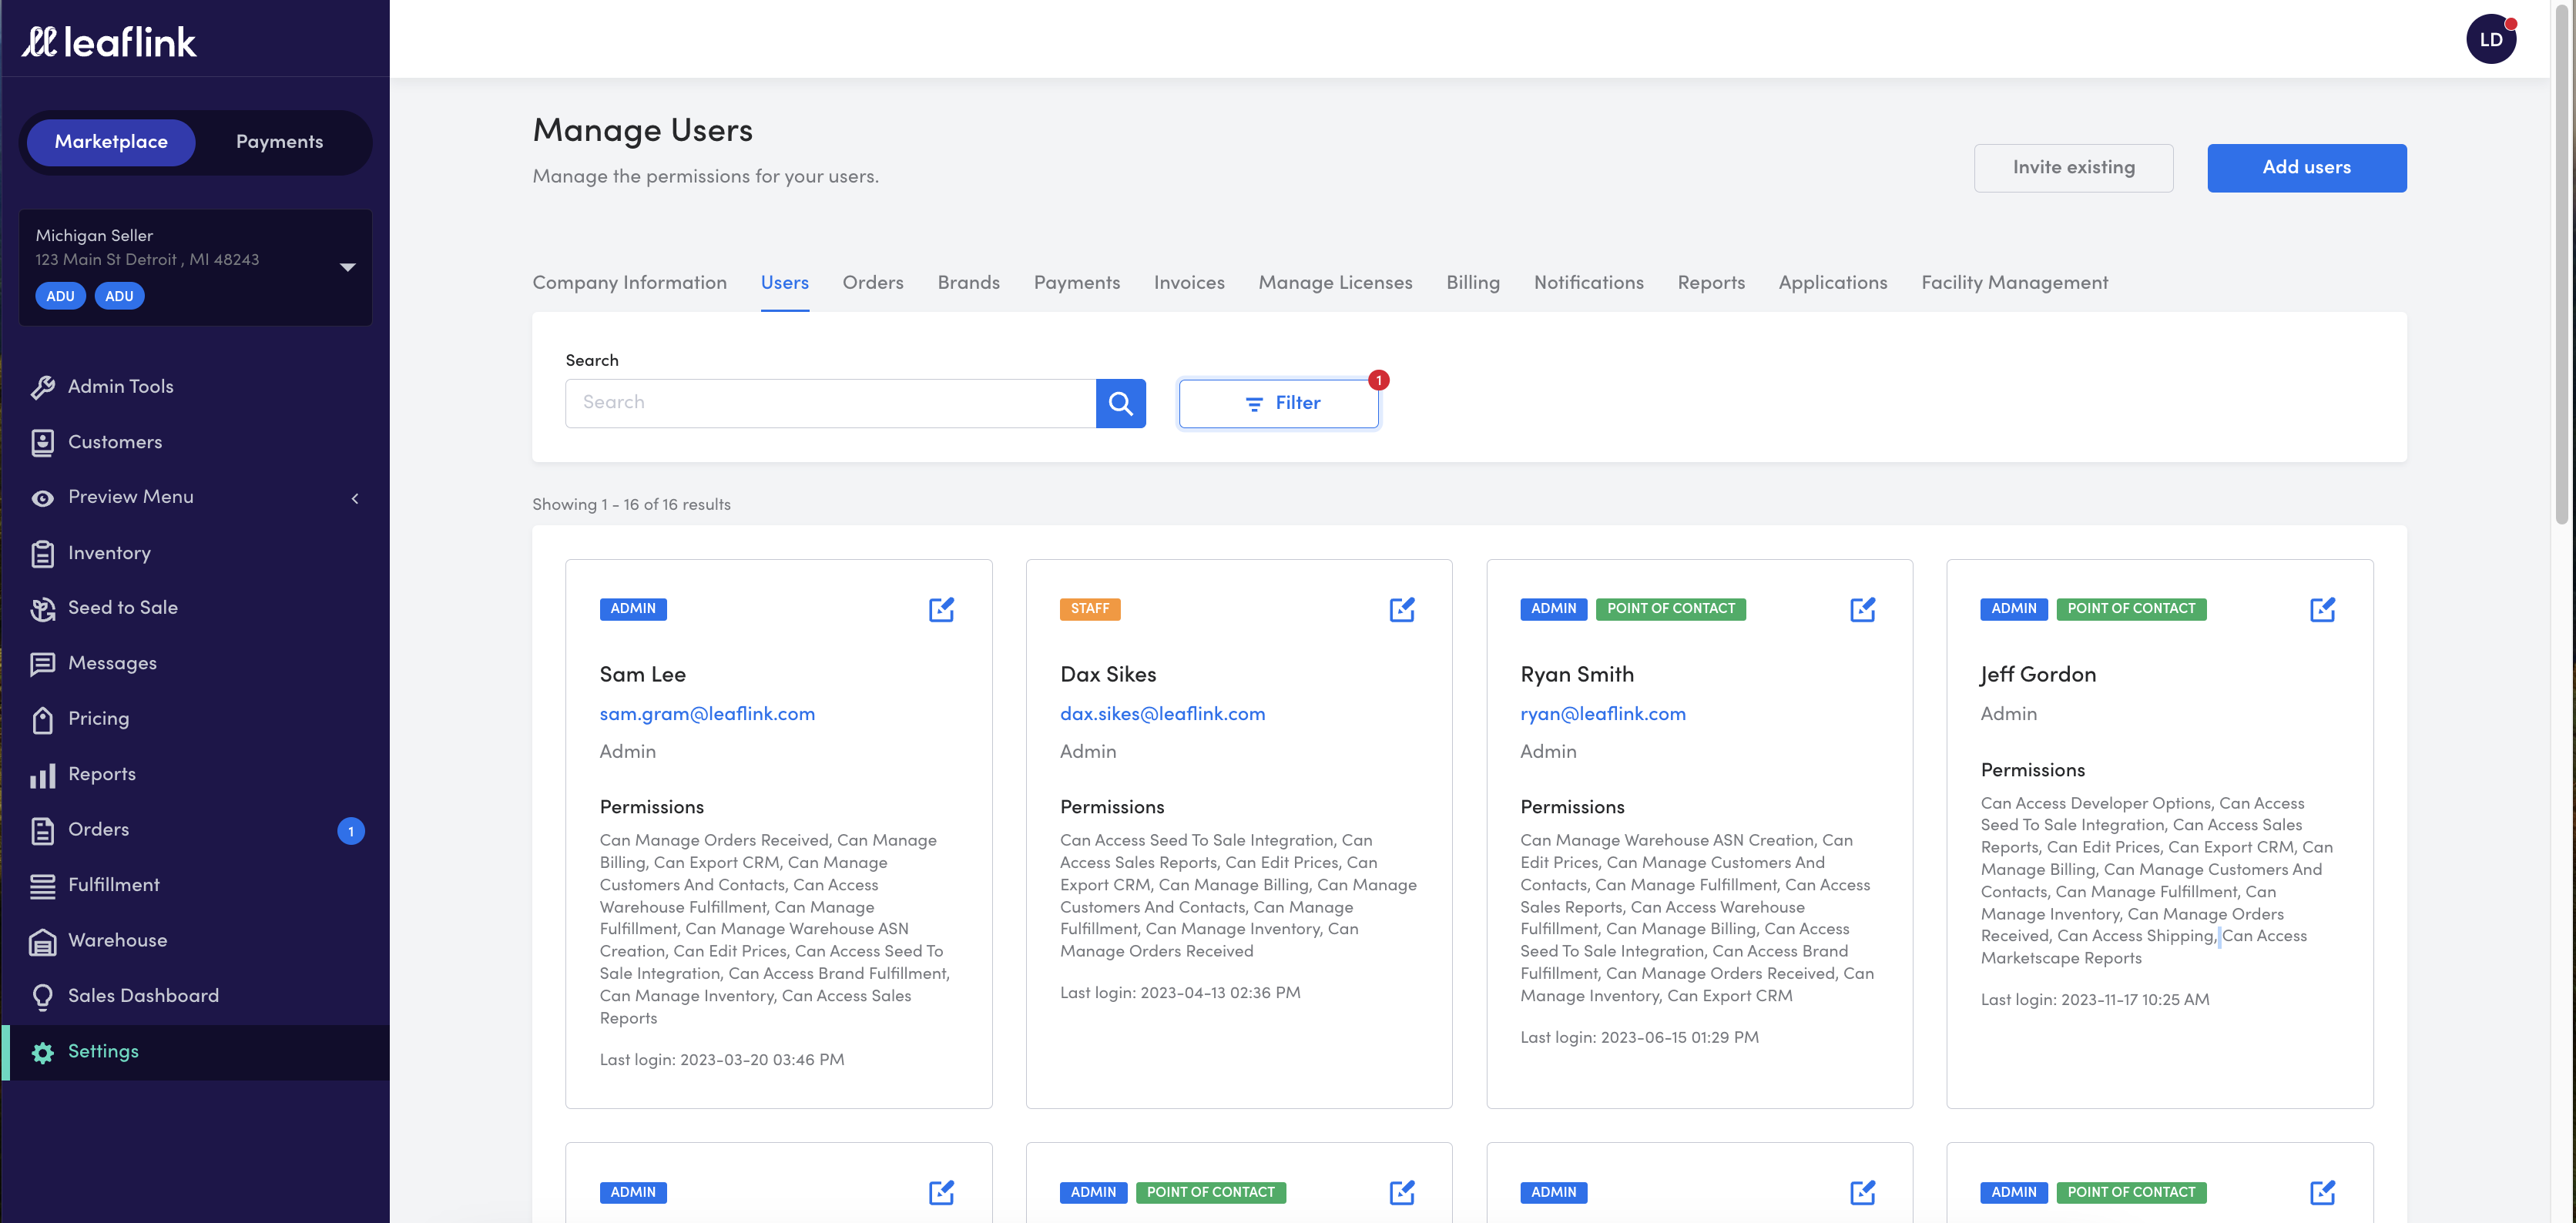Viewport: 2576px width, 1223px height.
Task: Click the Sales Dashboard lightbulb icon
Action: click(x=43, y=996)
